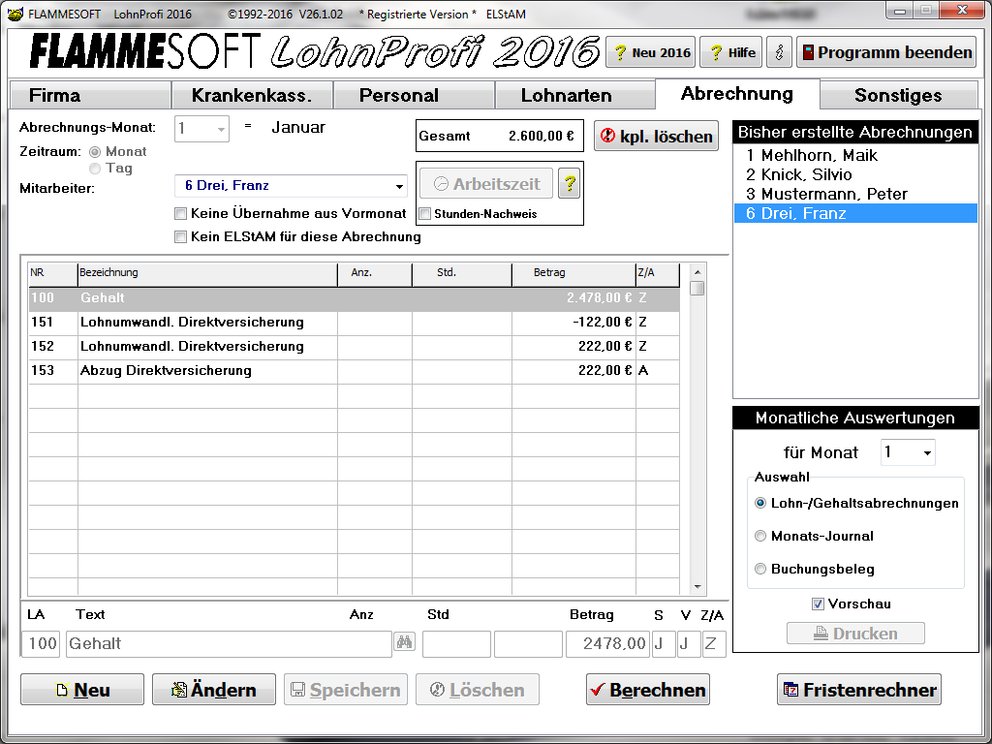The width and height of the screenshot is (992, 744).
Task: Click the Betrag column header
Action: point(574,273)
